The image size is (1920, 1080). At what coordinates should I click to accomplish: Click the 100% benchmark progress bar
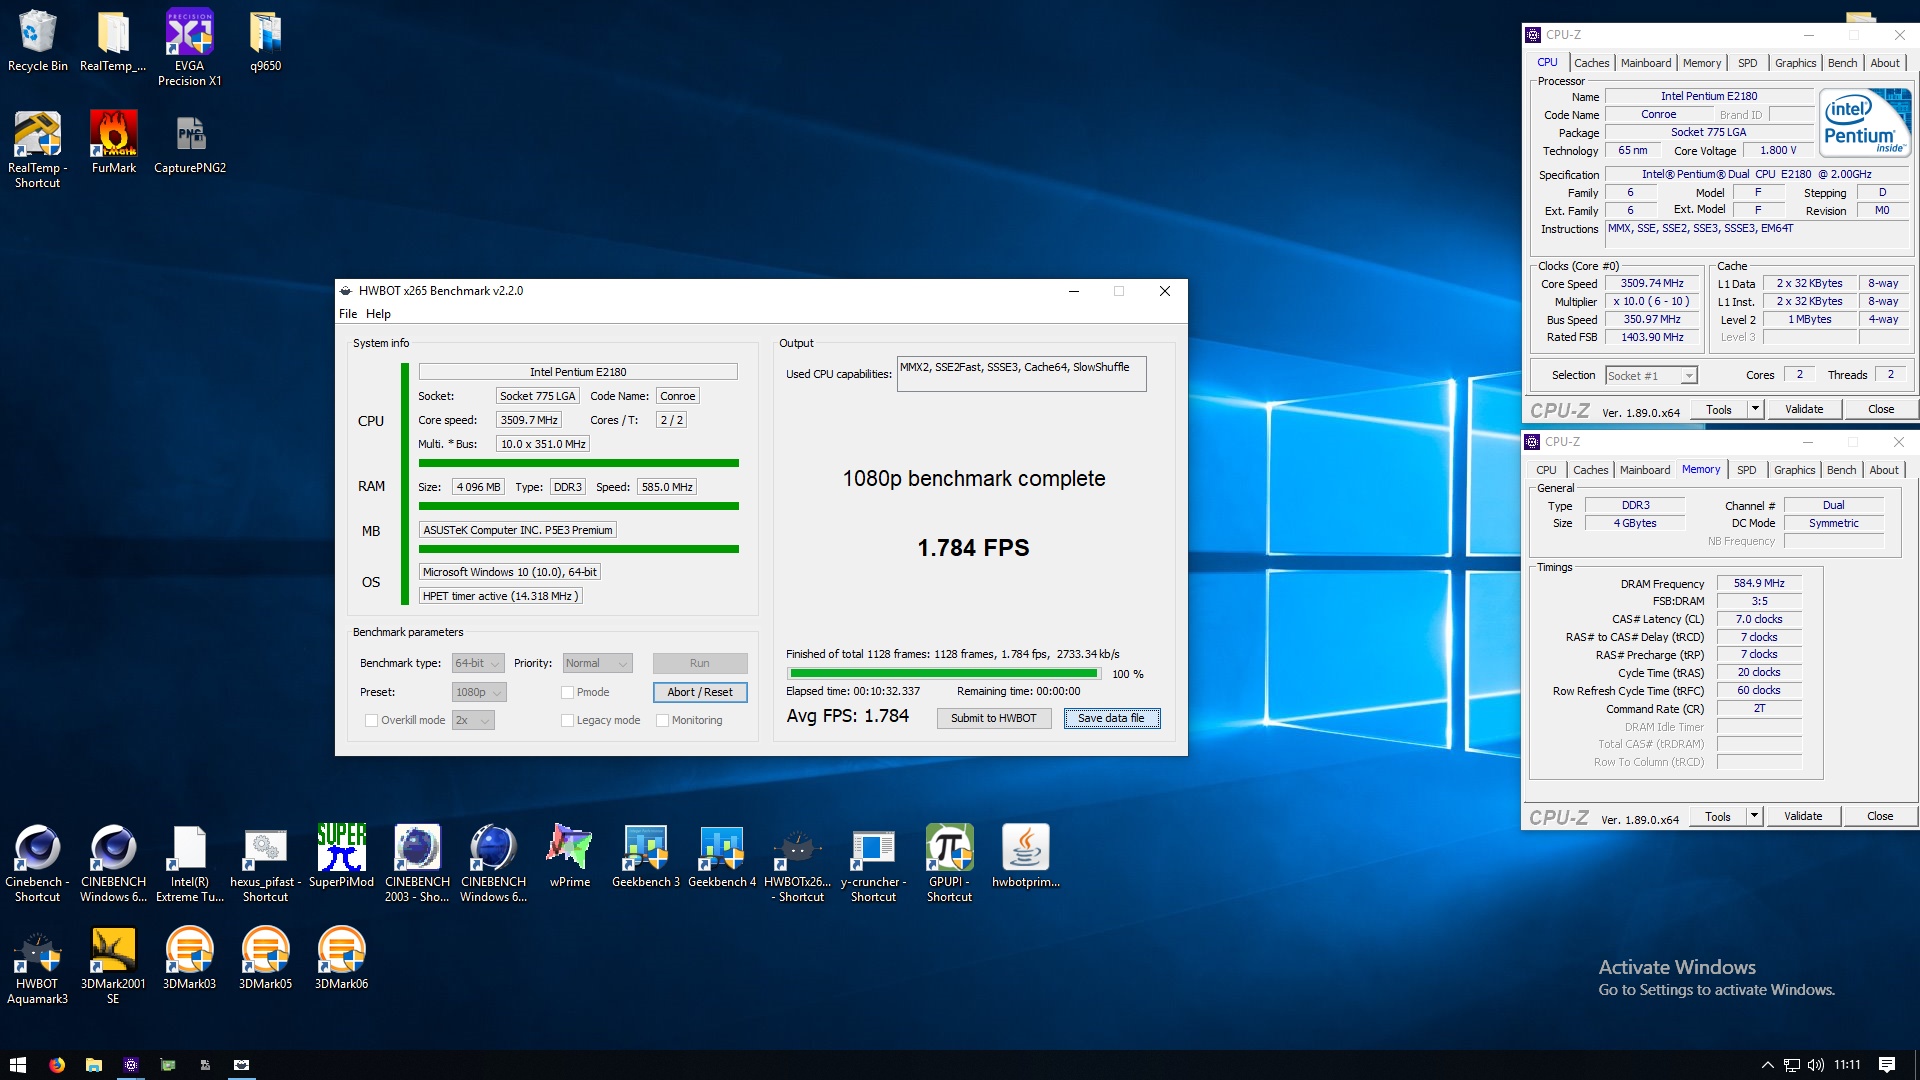[x=943, y=674]
